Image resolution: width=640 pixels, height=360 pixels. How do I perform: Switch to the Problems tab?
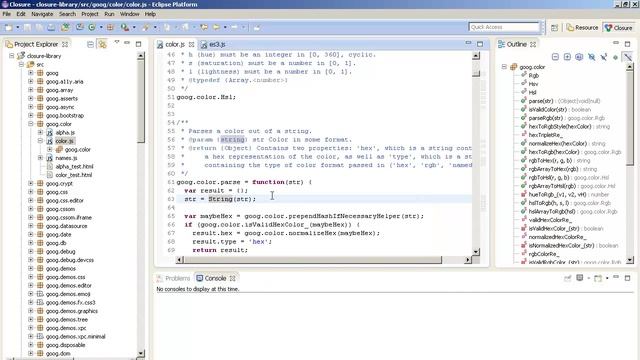(173, 278)
